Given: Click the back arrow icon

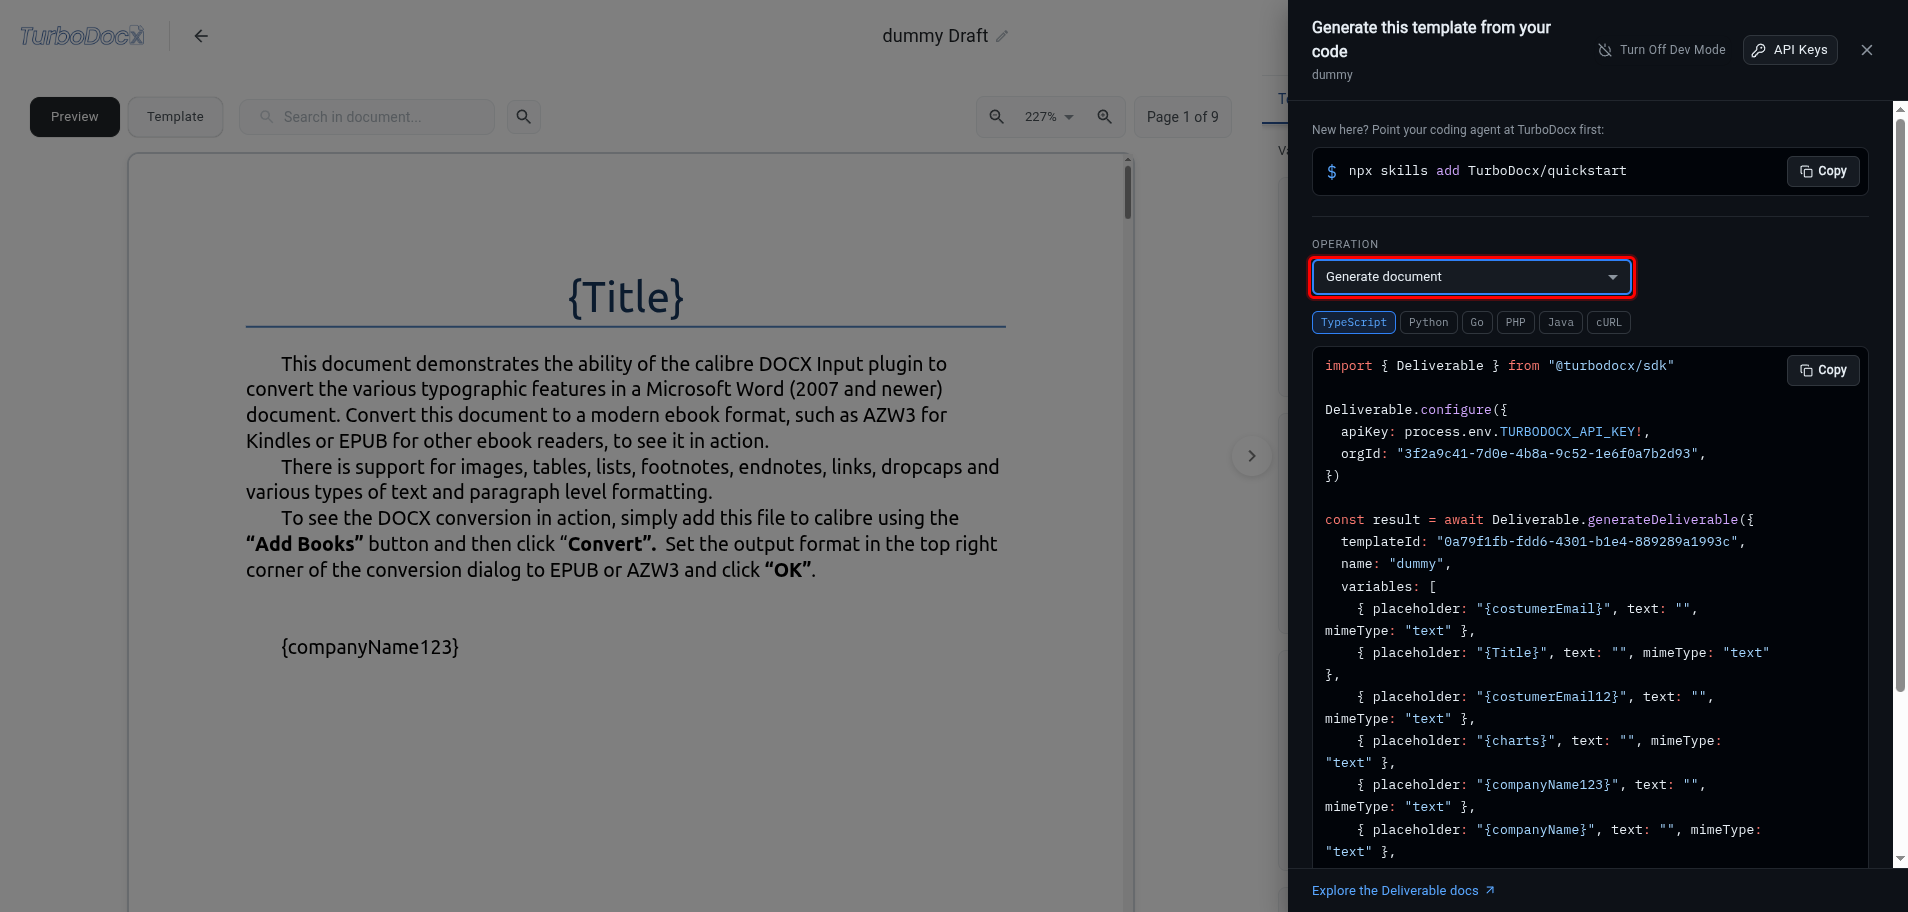Looking at the screenshot, I should (x=201, y=36).
